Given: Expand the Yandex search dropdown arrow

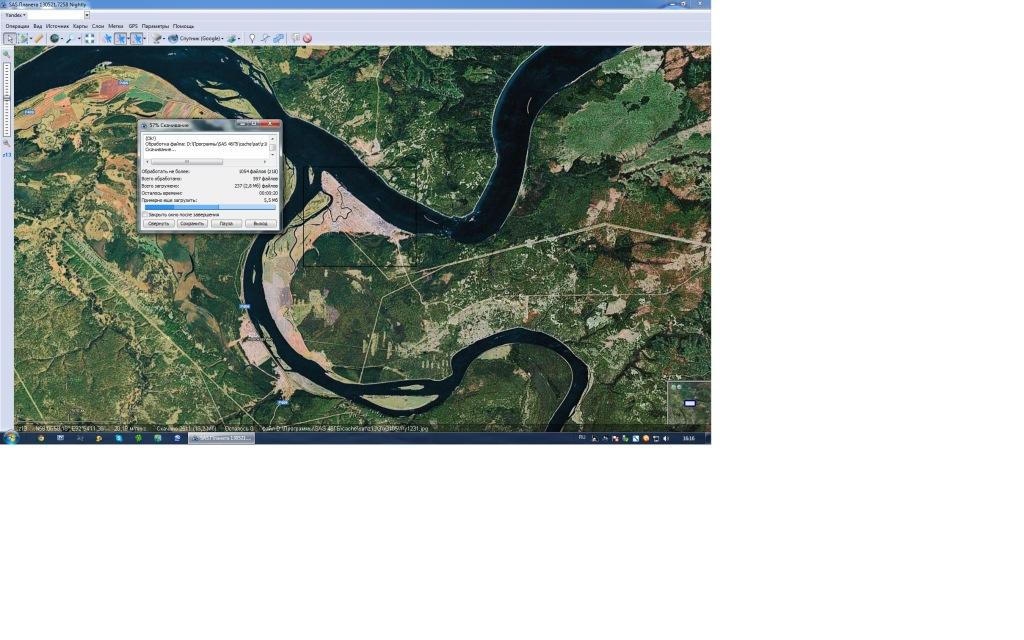Looking at the screenshot, I should point(87,15).
